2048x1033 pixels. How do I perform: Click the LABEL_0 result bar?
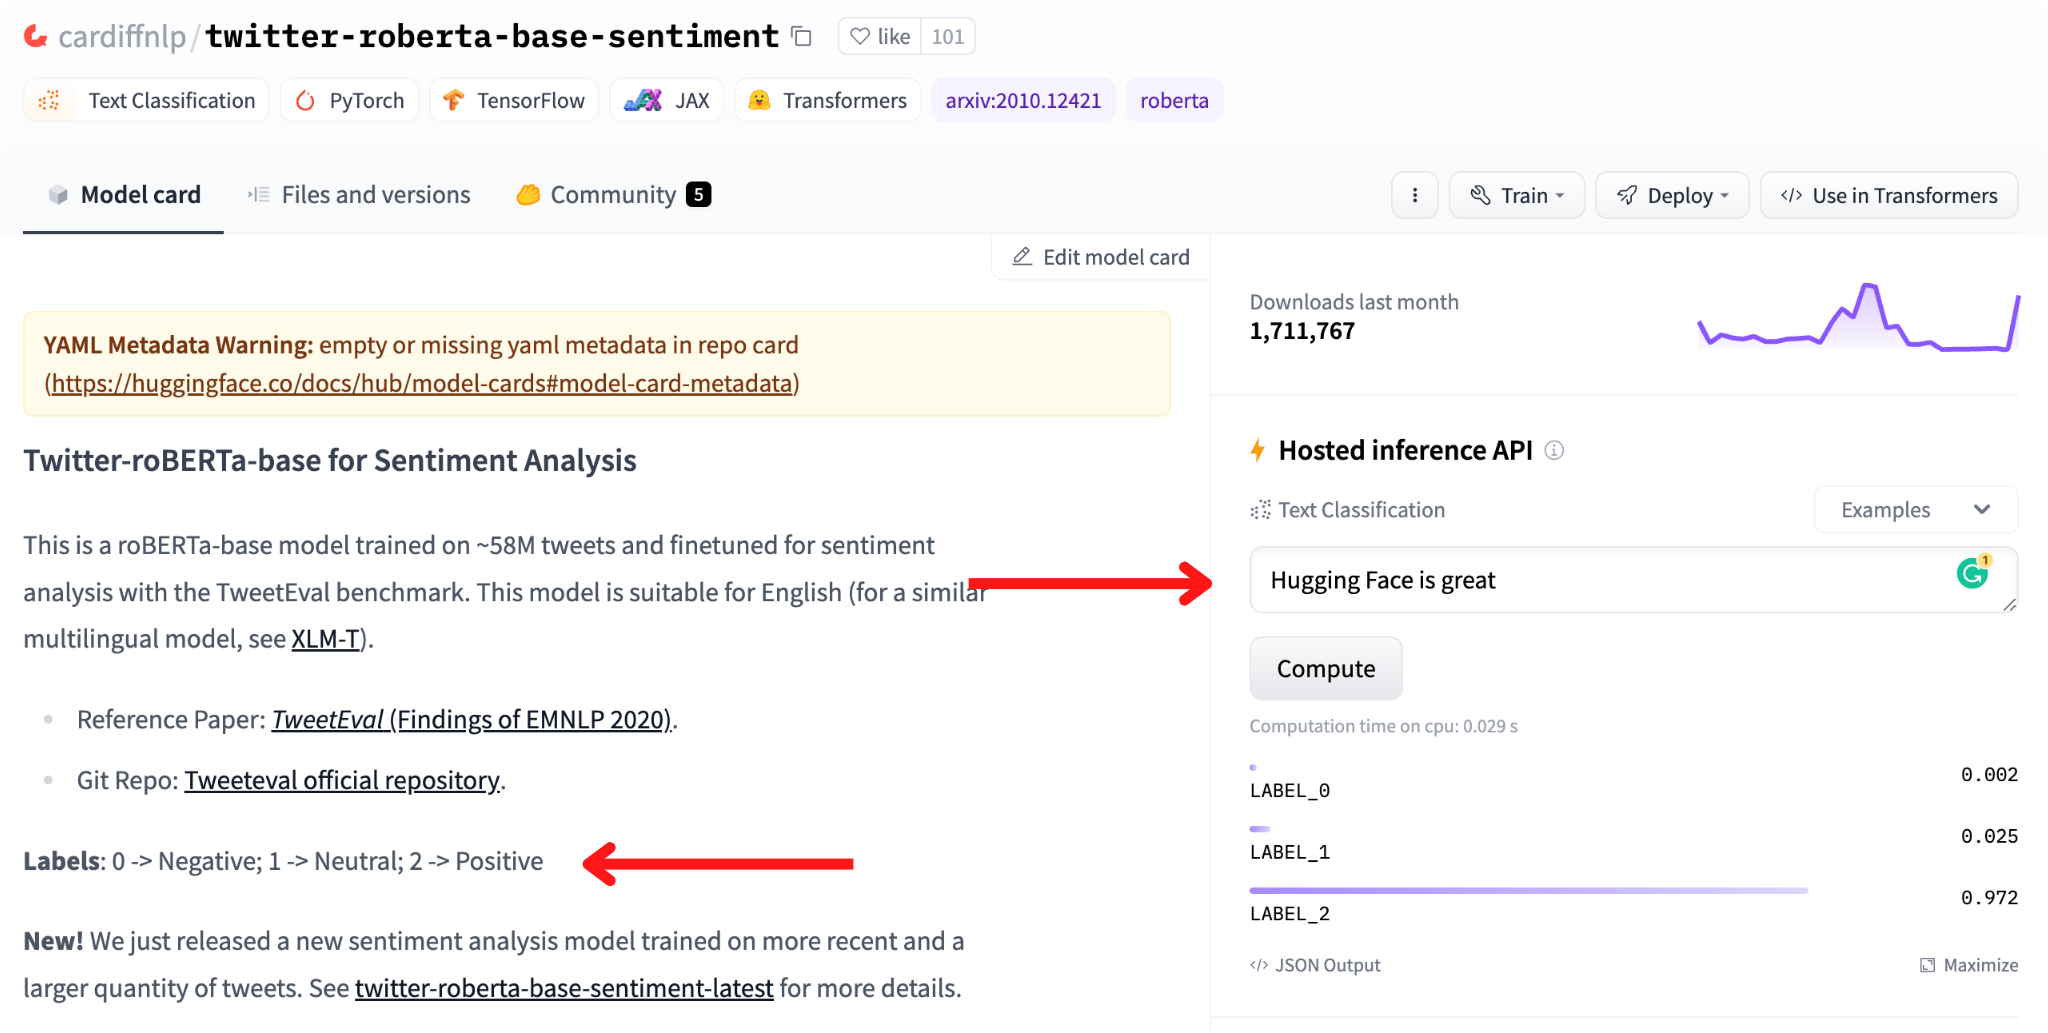pyautogui.click(x=1253, y=767)
